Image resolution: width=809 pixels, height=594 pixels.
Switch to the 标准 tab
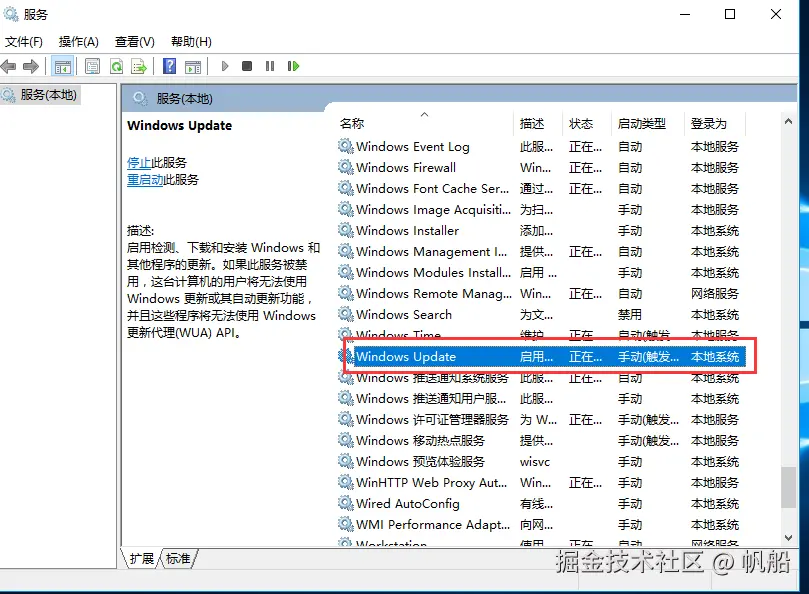(179, 558)
